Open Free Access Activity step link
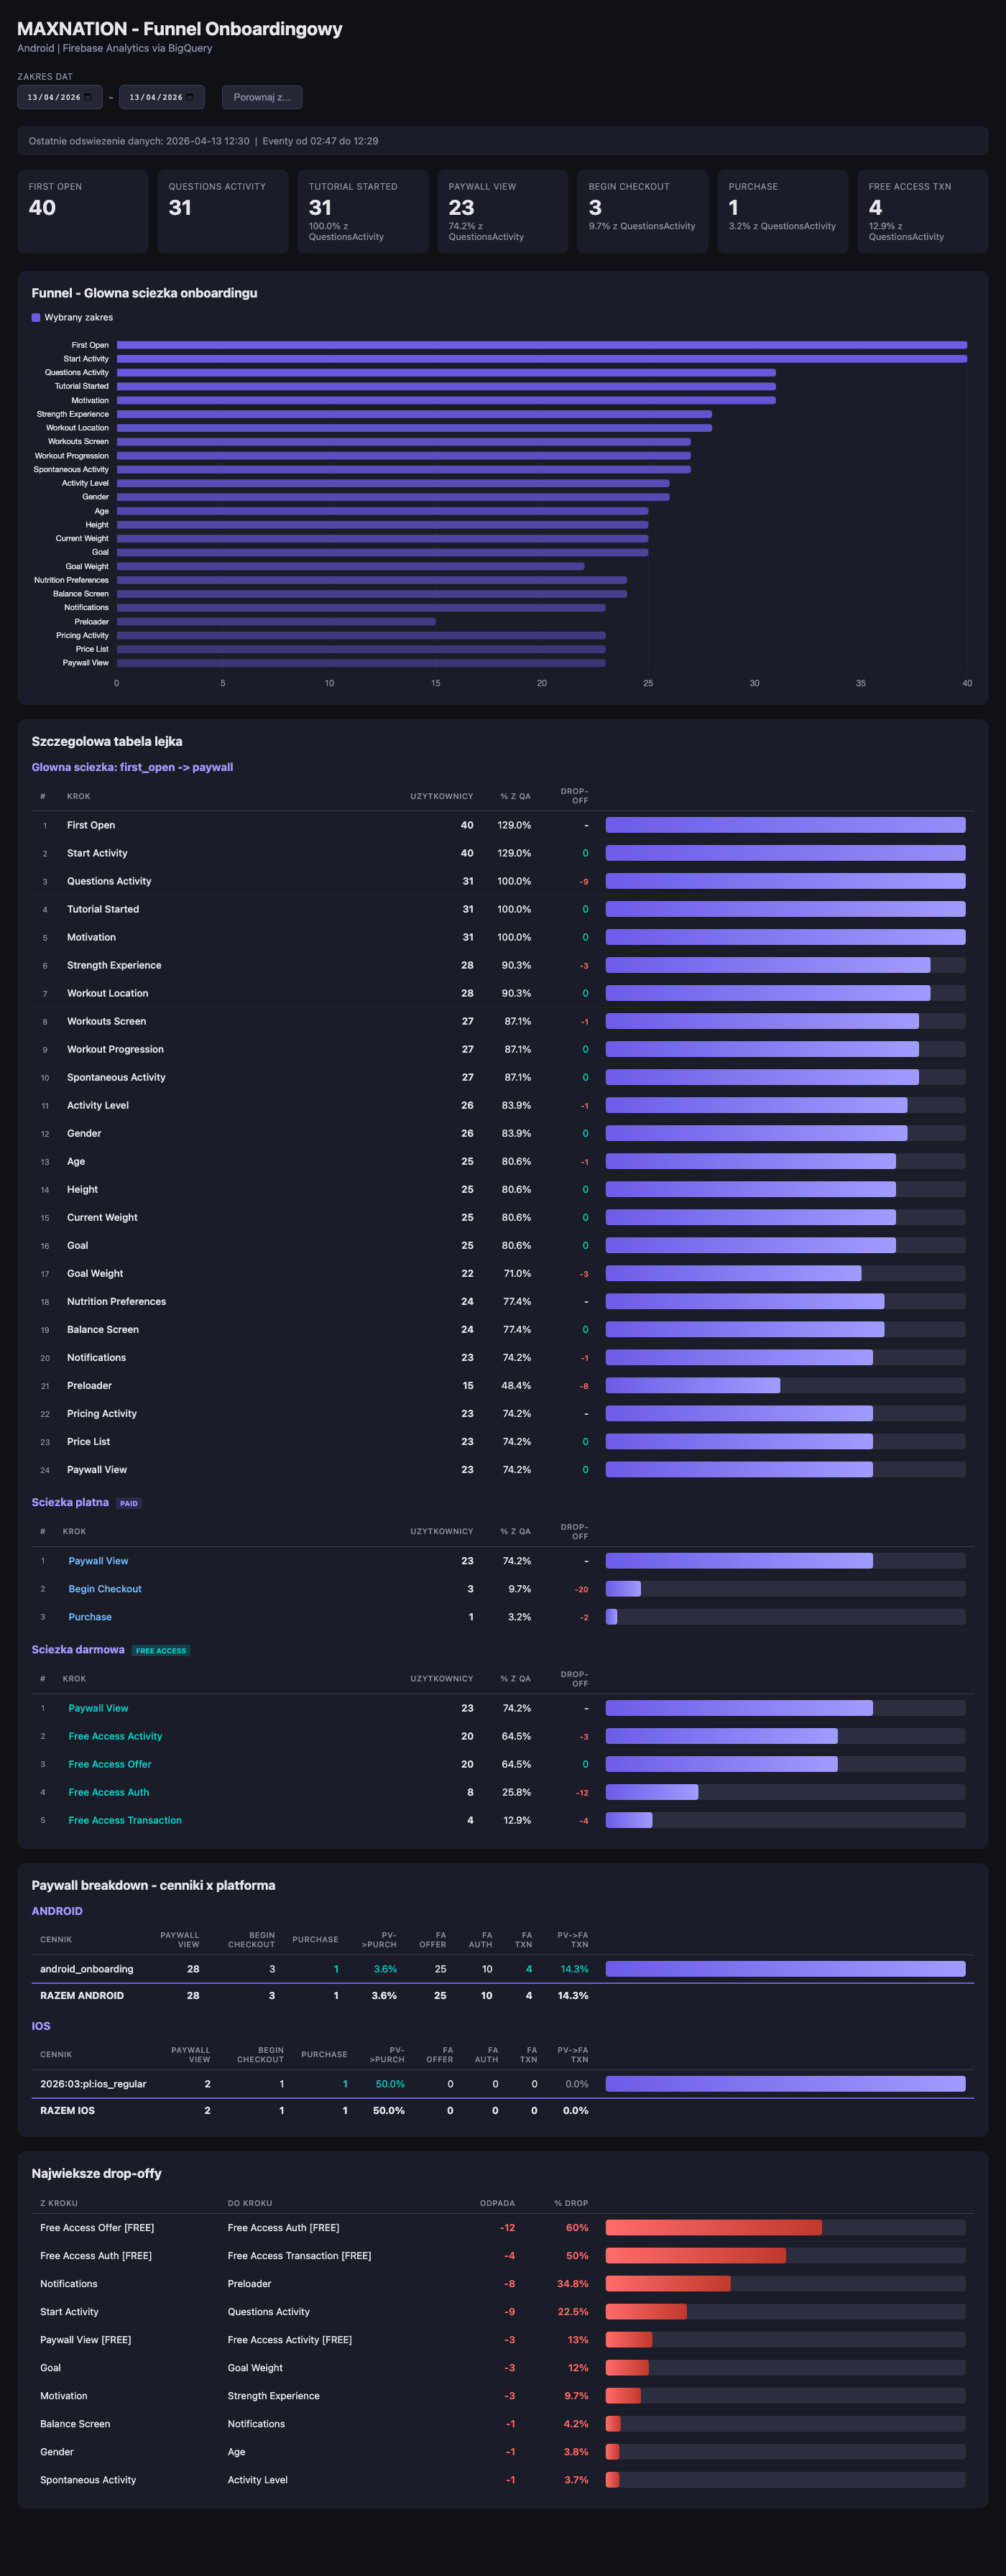 tap(115, 1736)
